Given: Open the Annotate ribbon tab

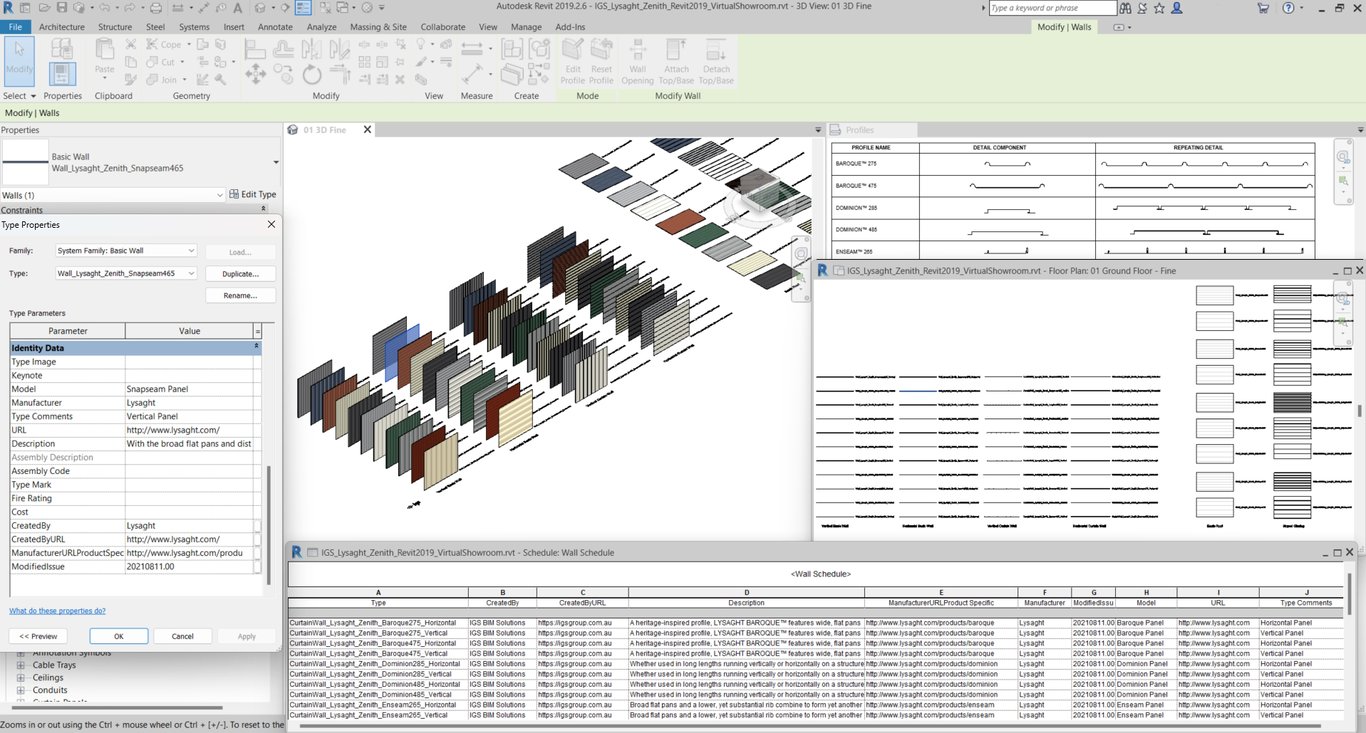Looking at the screenshot, I should point(275,27).
